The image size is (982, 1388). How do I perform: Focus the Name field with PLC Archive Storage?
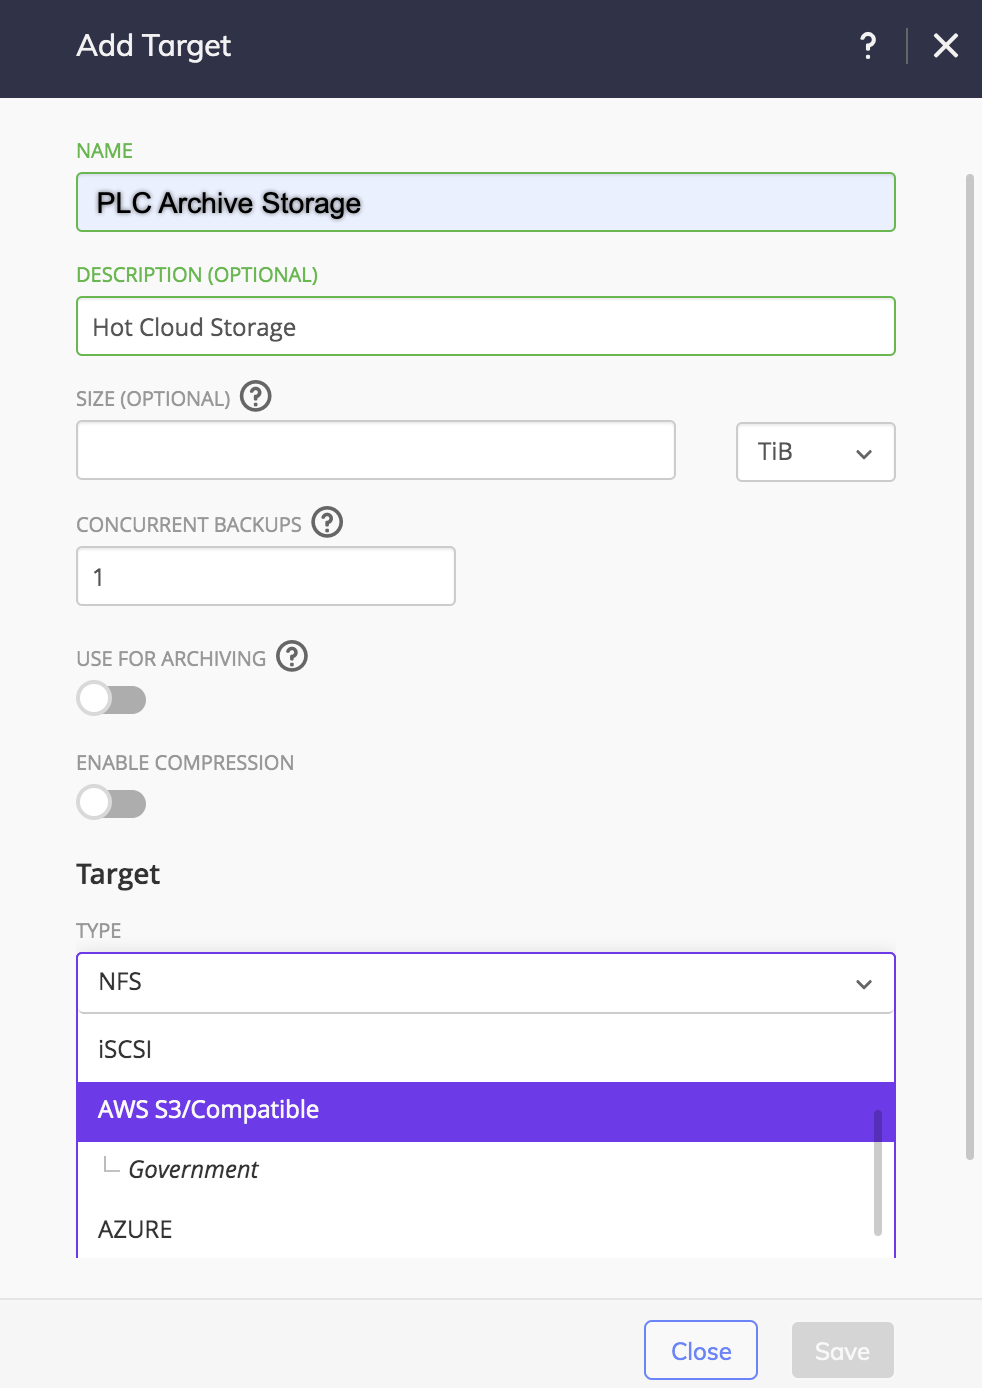[x=485, y=203]
